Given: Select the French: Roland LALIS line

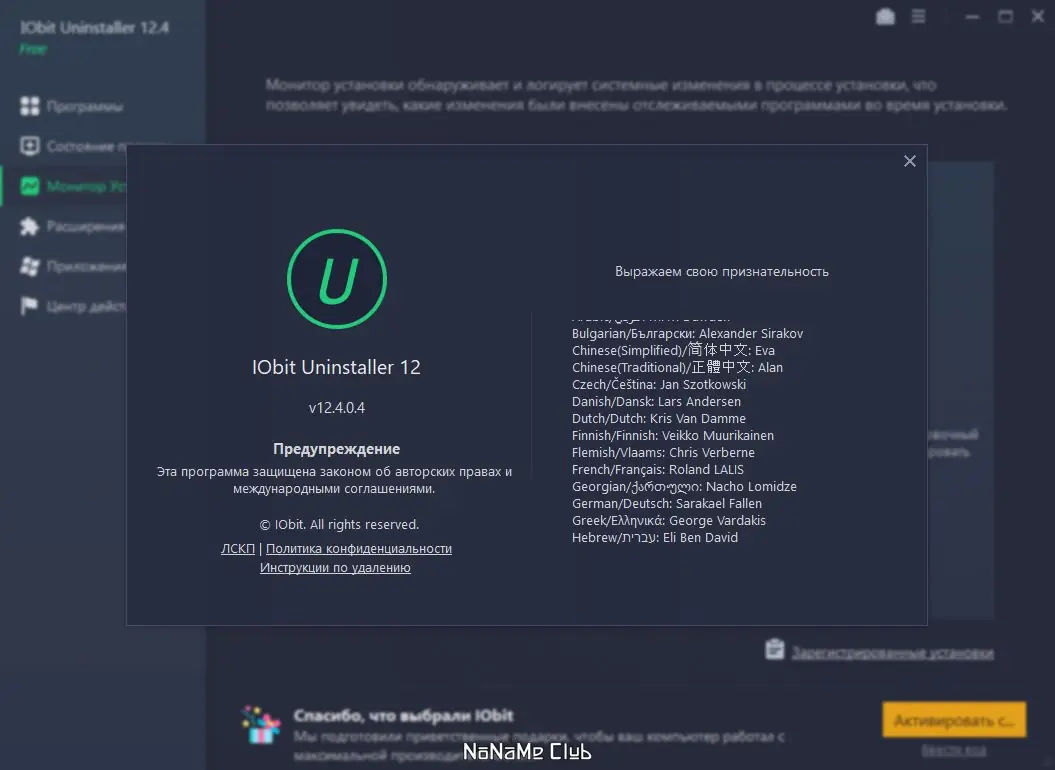Looking at the screenshot, I should pos(658,469).
